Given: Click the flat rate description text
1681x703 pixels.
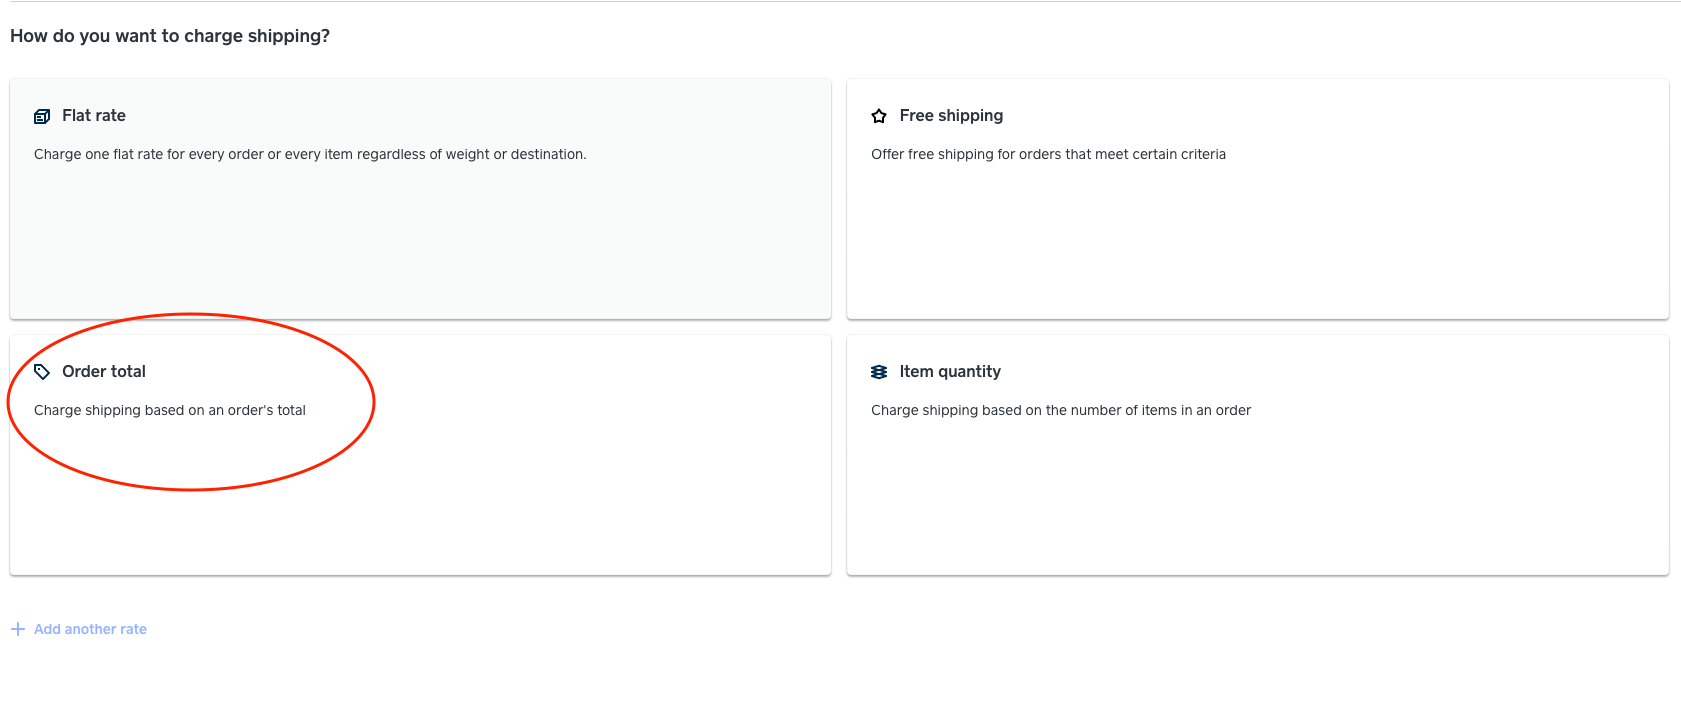Looking at the screenshot, I should tap(310, 154).
